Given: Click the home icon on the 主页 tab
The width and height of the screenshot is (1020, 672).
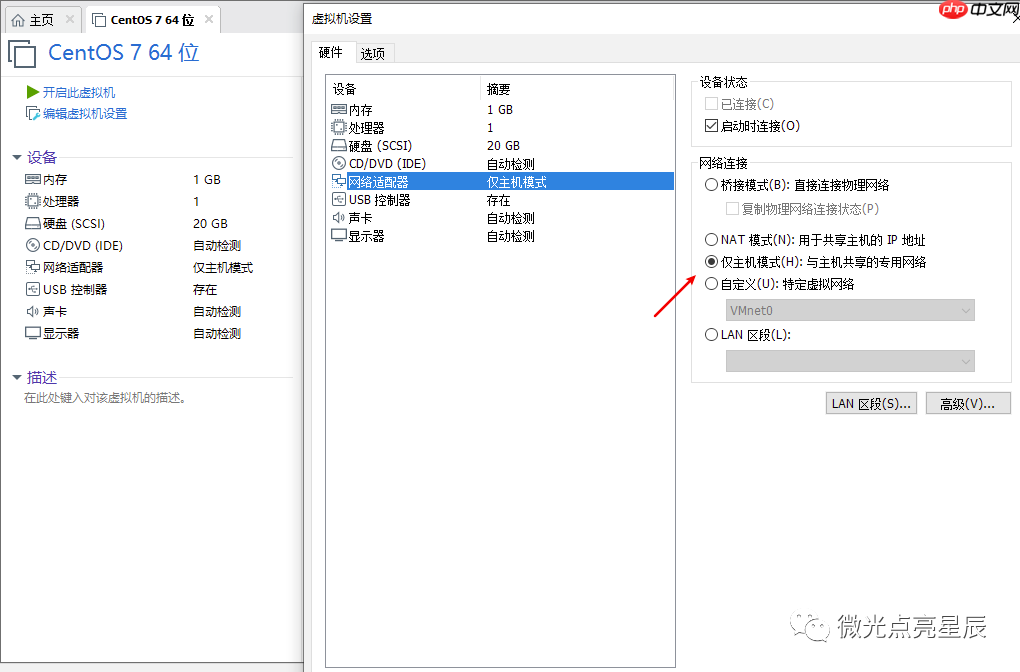Looking at the screenshot, I should 18,20.
